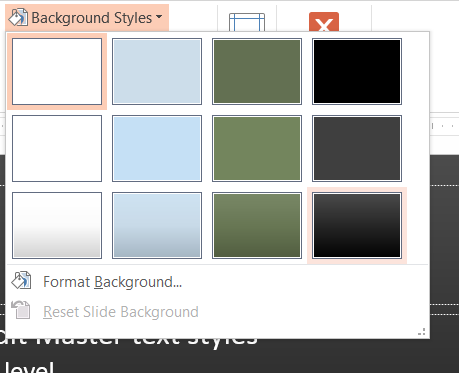Select the light sky blue style in middle row
The height and width of the screenshot is (373, 459).
[157, 148]
